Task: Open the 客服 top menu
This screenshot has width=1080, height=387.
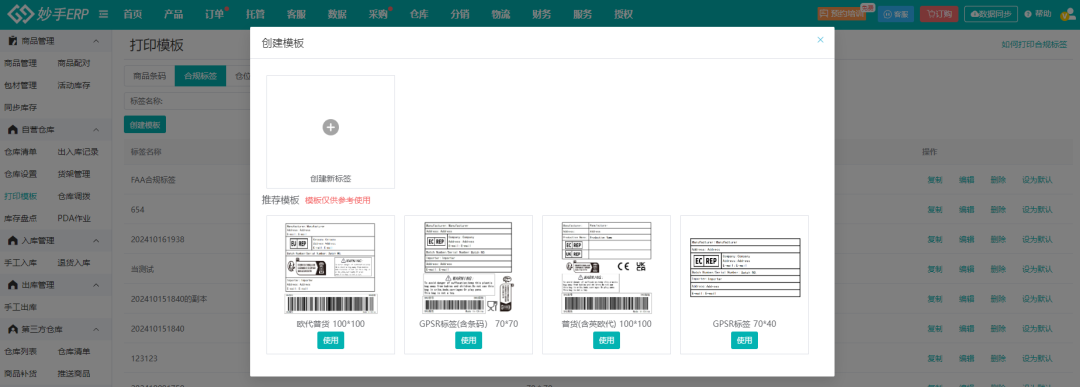Action: (x=296, y=14)
